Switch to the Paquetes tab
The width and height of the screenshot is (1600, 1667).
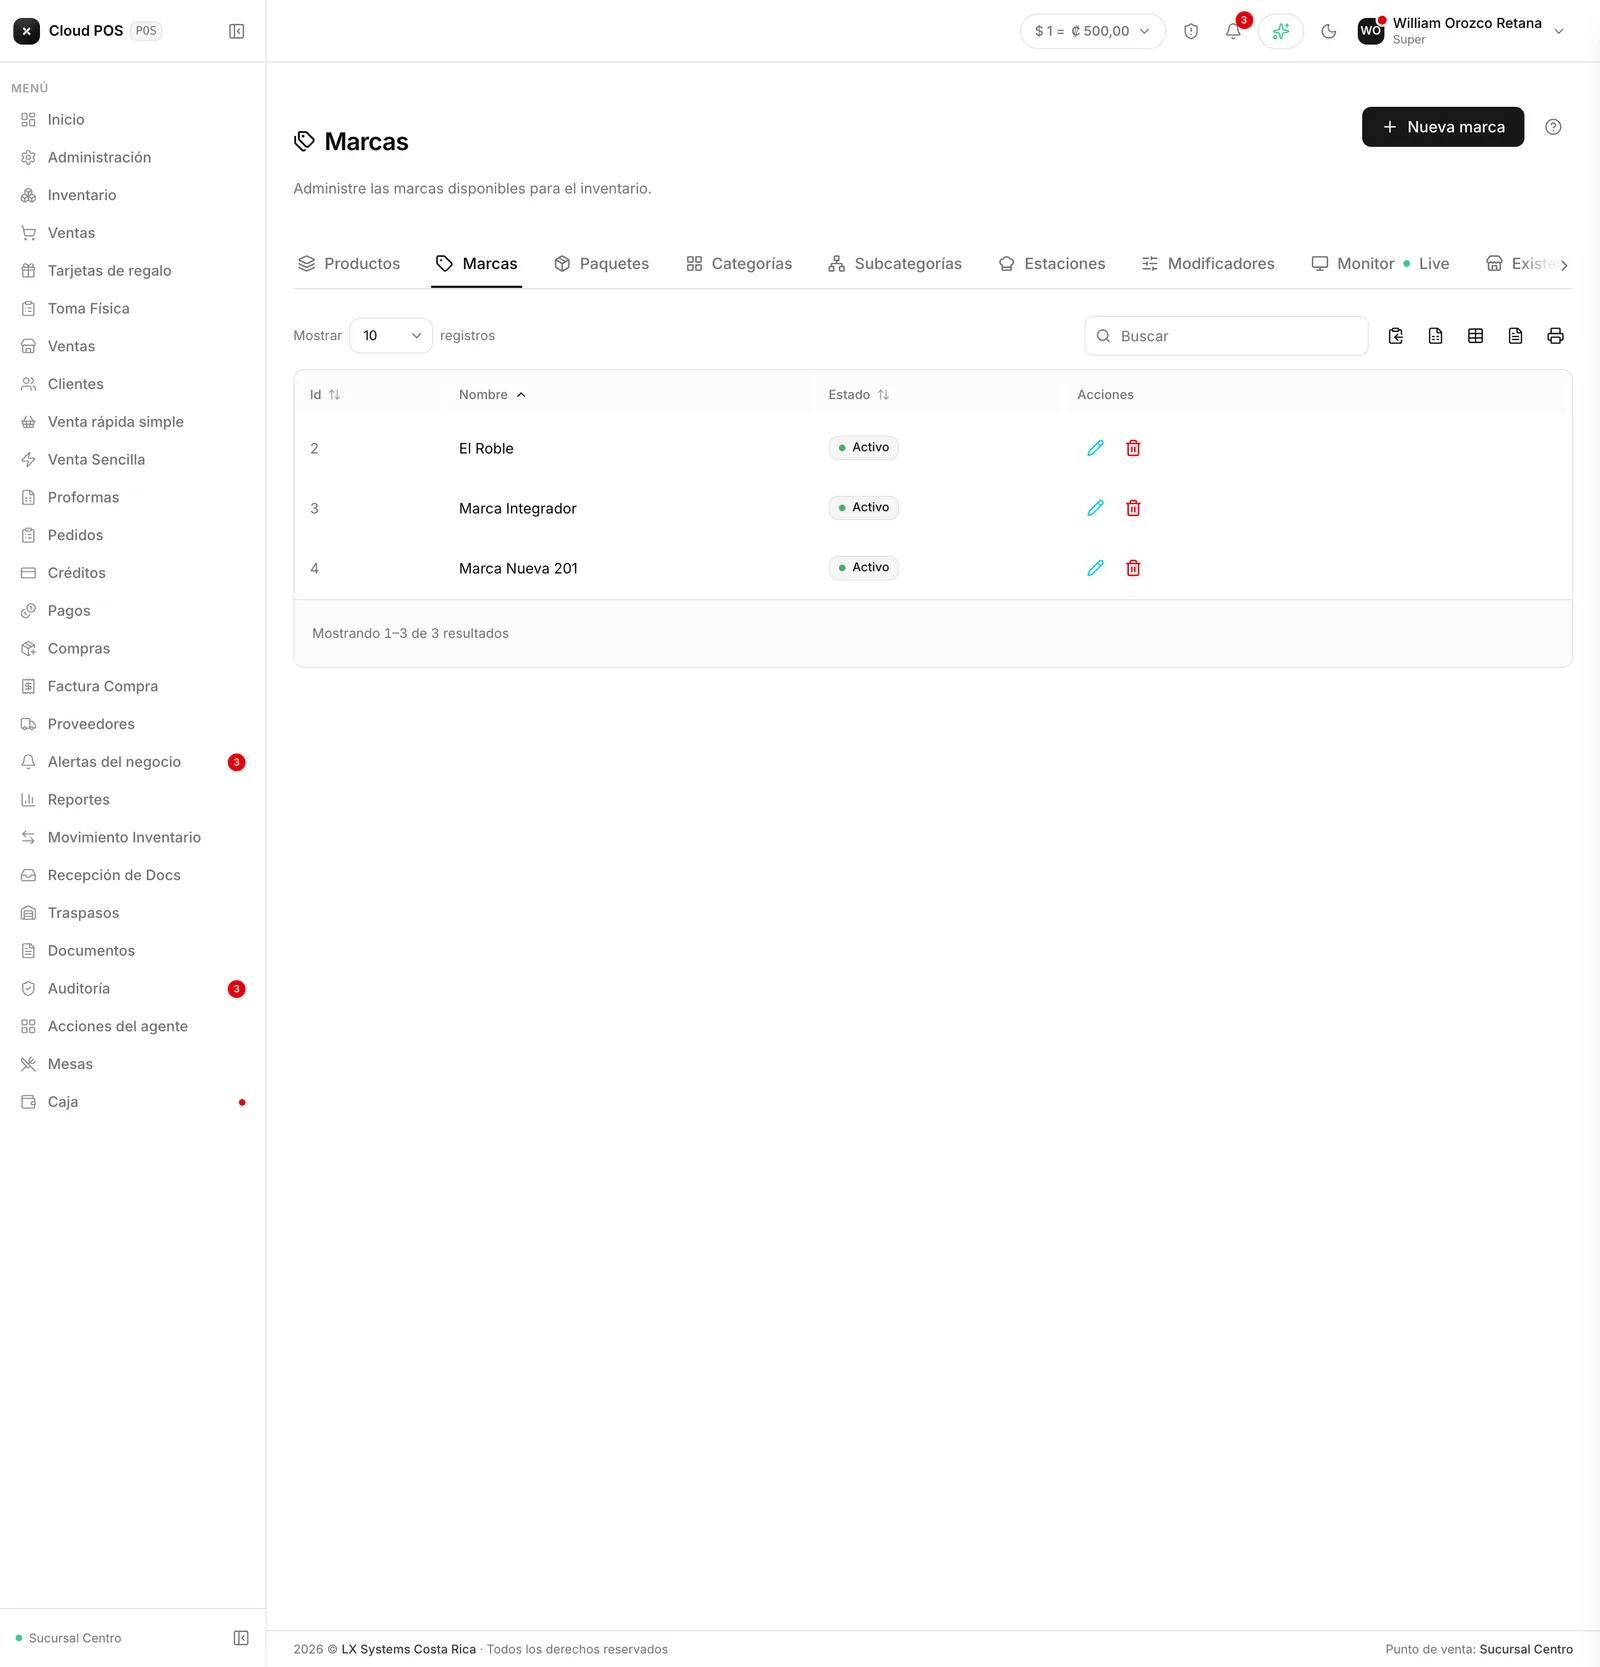pyautogui.click(x=602, y=264)
